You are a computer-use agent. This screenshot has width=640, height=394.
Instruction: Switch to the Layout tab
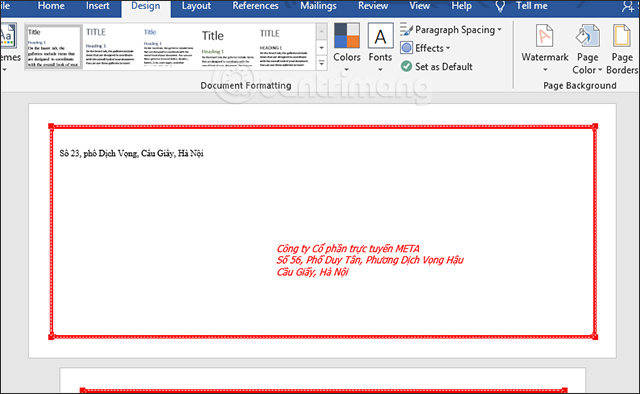click(x=196, y=6)
